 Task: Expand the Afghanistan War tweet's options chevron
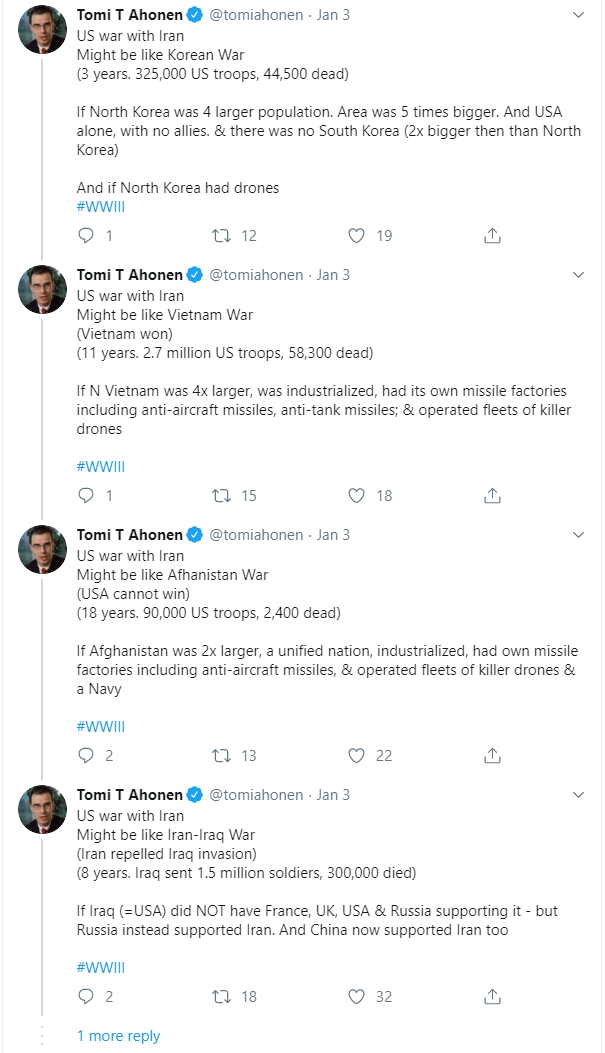578,535
